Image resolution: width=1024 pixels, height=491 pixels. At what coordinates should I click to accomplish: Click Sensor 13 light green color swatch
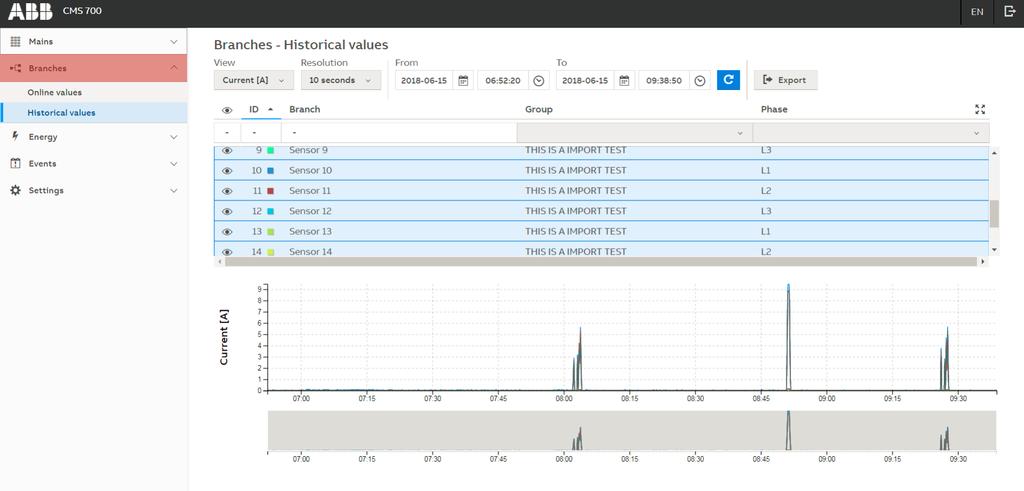pyautogui.click(x=270, y=231)
